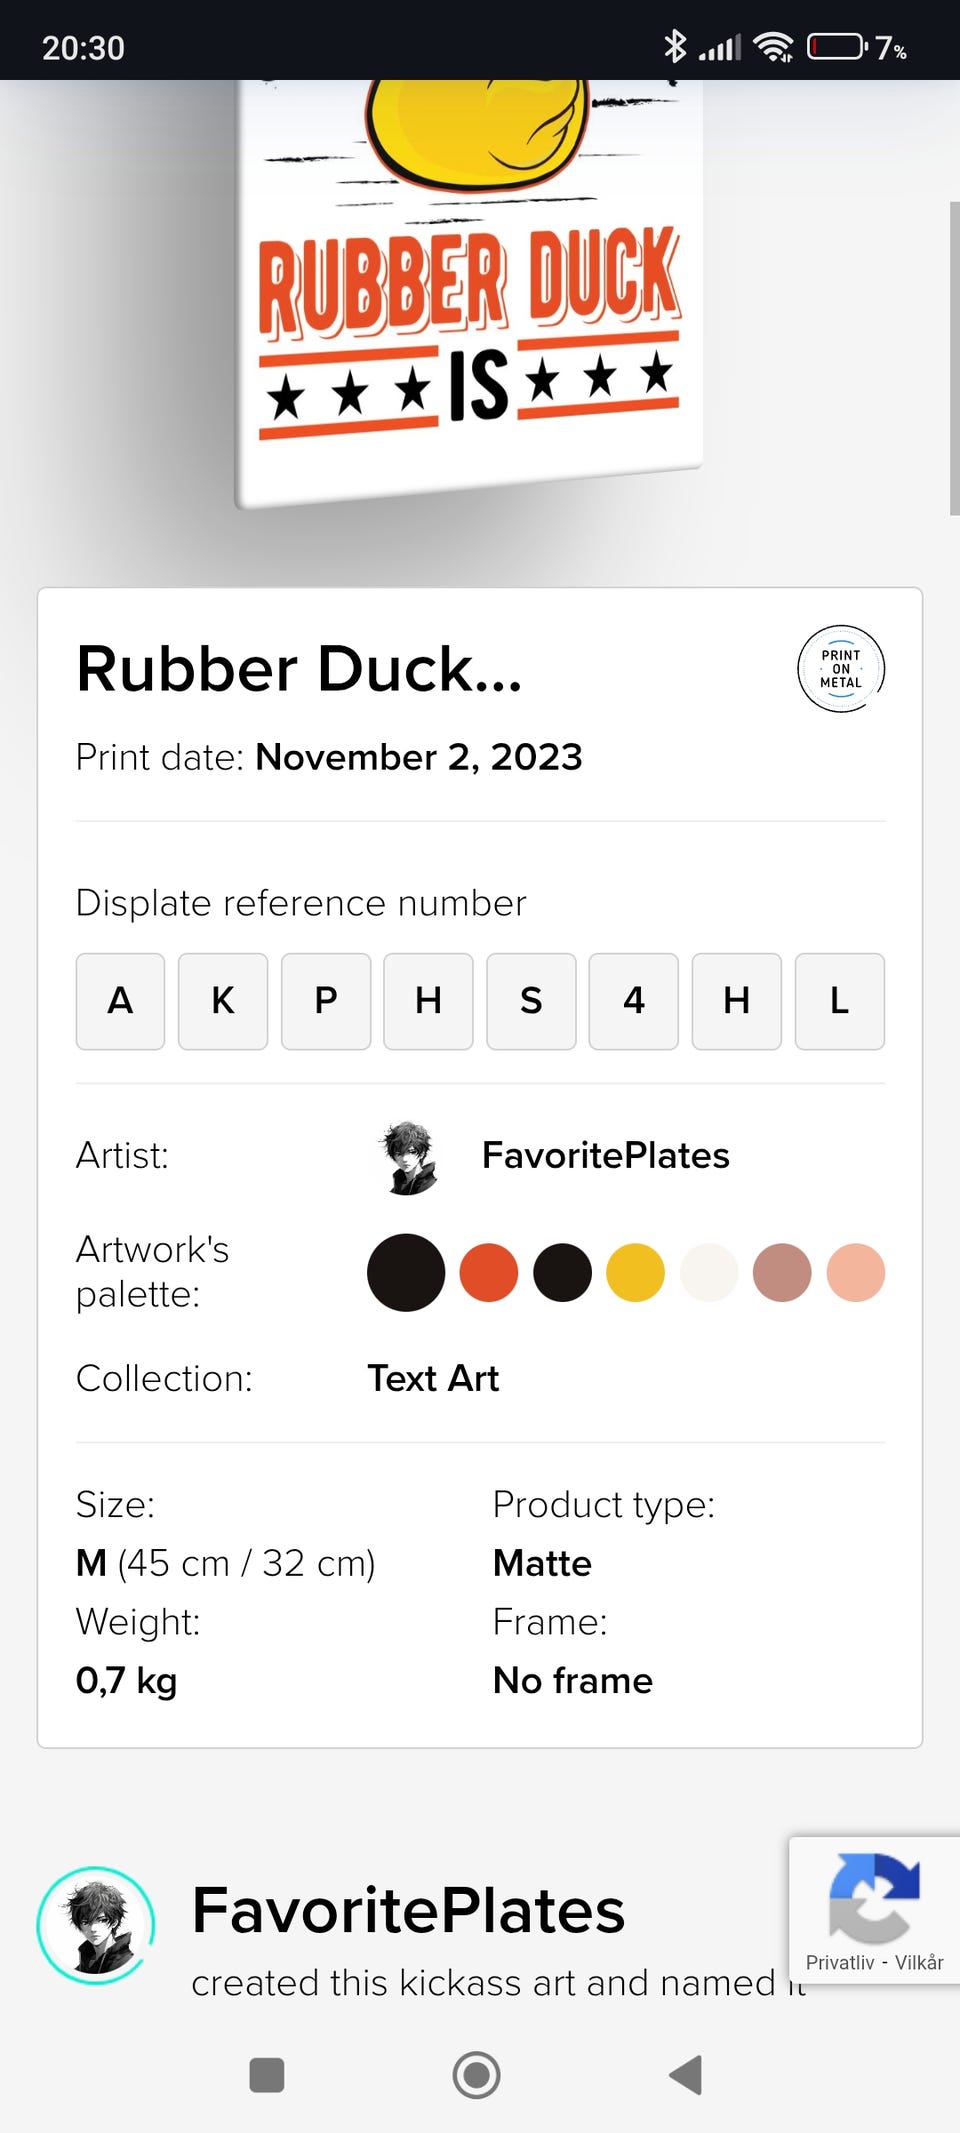
Task: Tap the large FavoritePlates profile avatar
Action: tap(96, 1925)
